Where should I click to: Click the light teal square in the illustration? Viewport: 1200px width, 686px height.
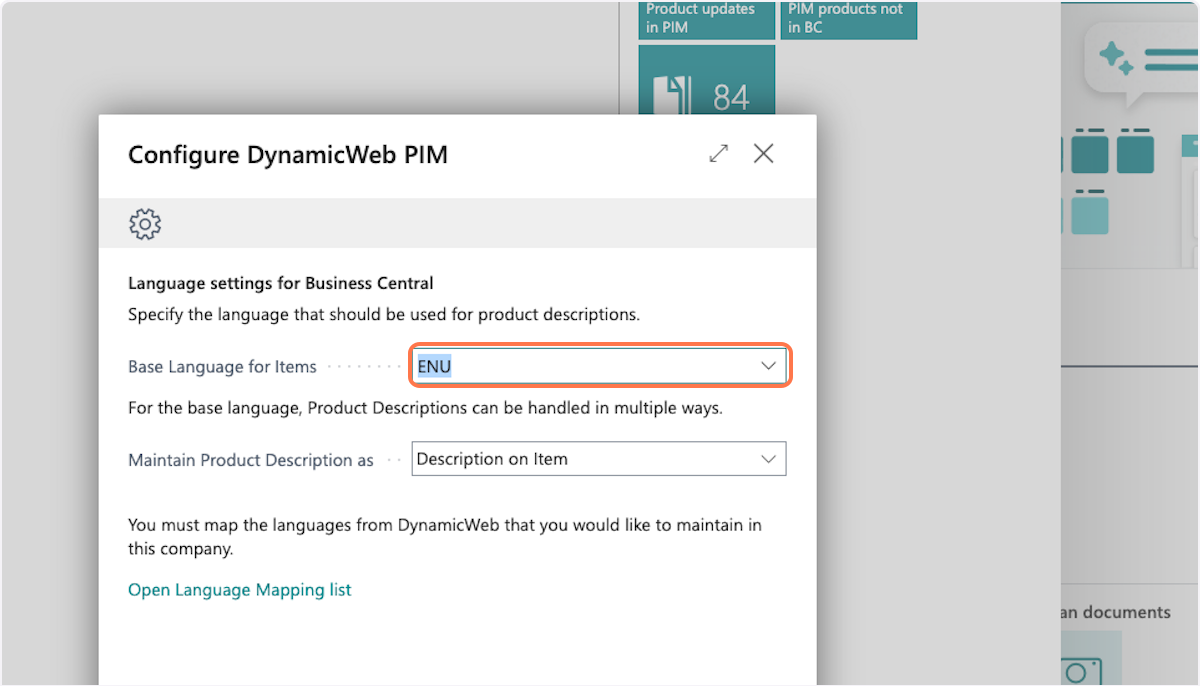(1090, 215)
